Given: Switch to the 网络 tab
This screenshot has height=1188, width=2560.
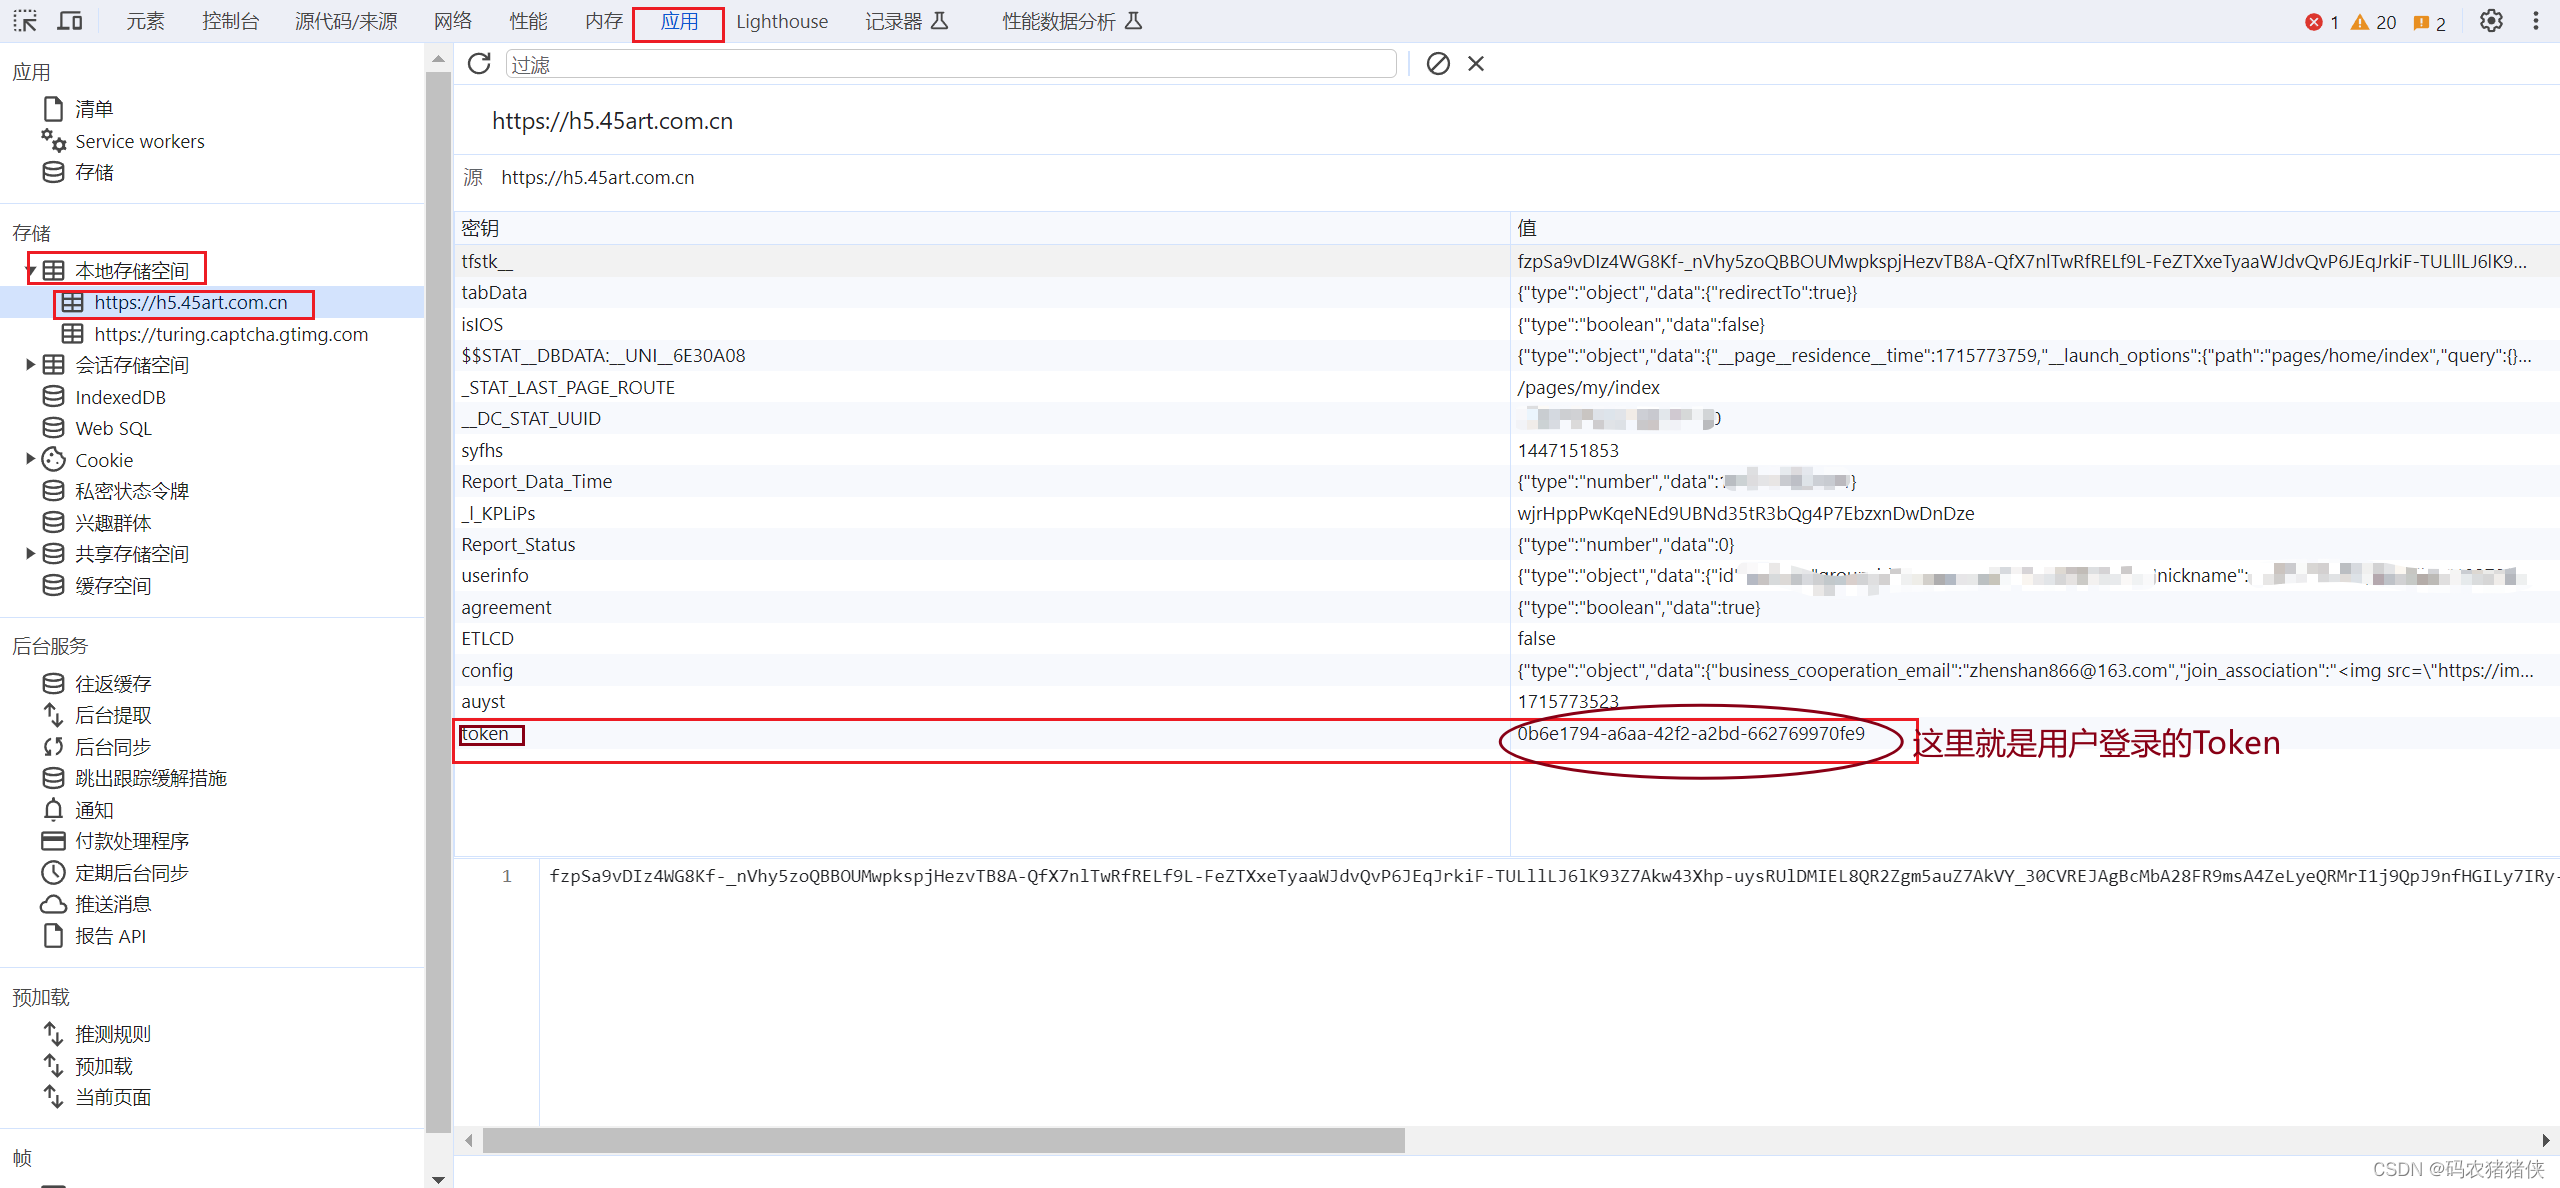Looking at the screenshot, I should click(453, 21).
